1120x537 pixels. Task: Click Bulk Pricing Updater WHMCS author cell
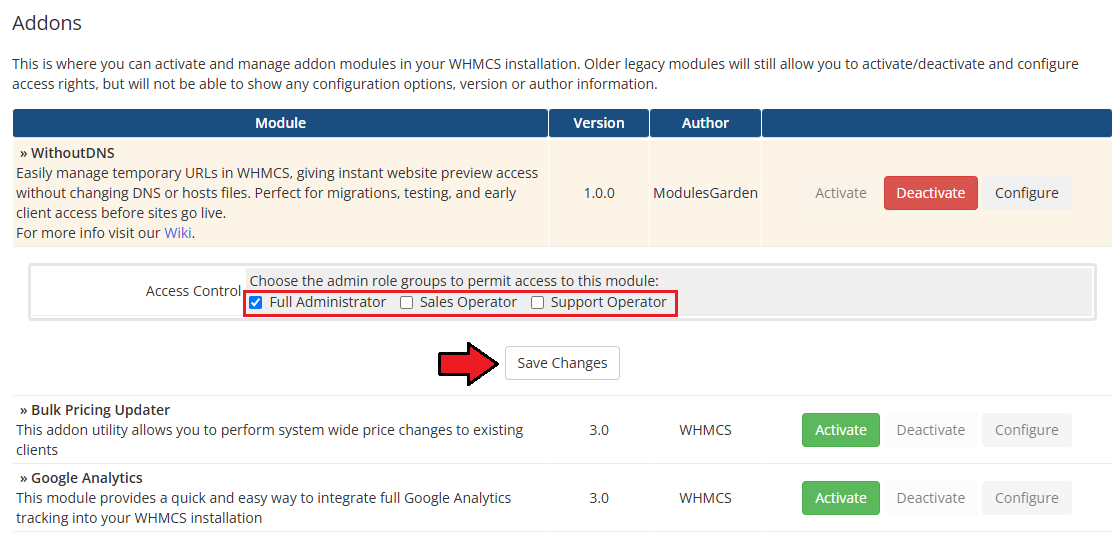705,430
